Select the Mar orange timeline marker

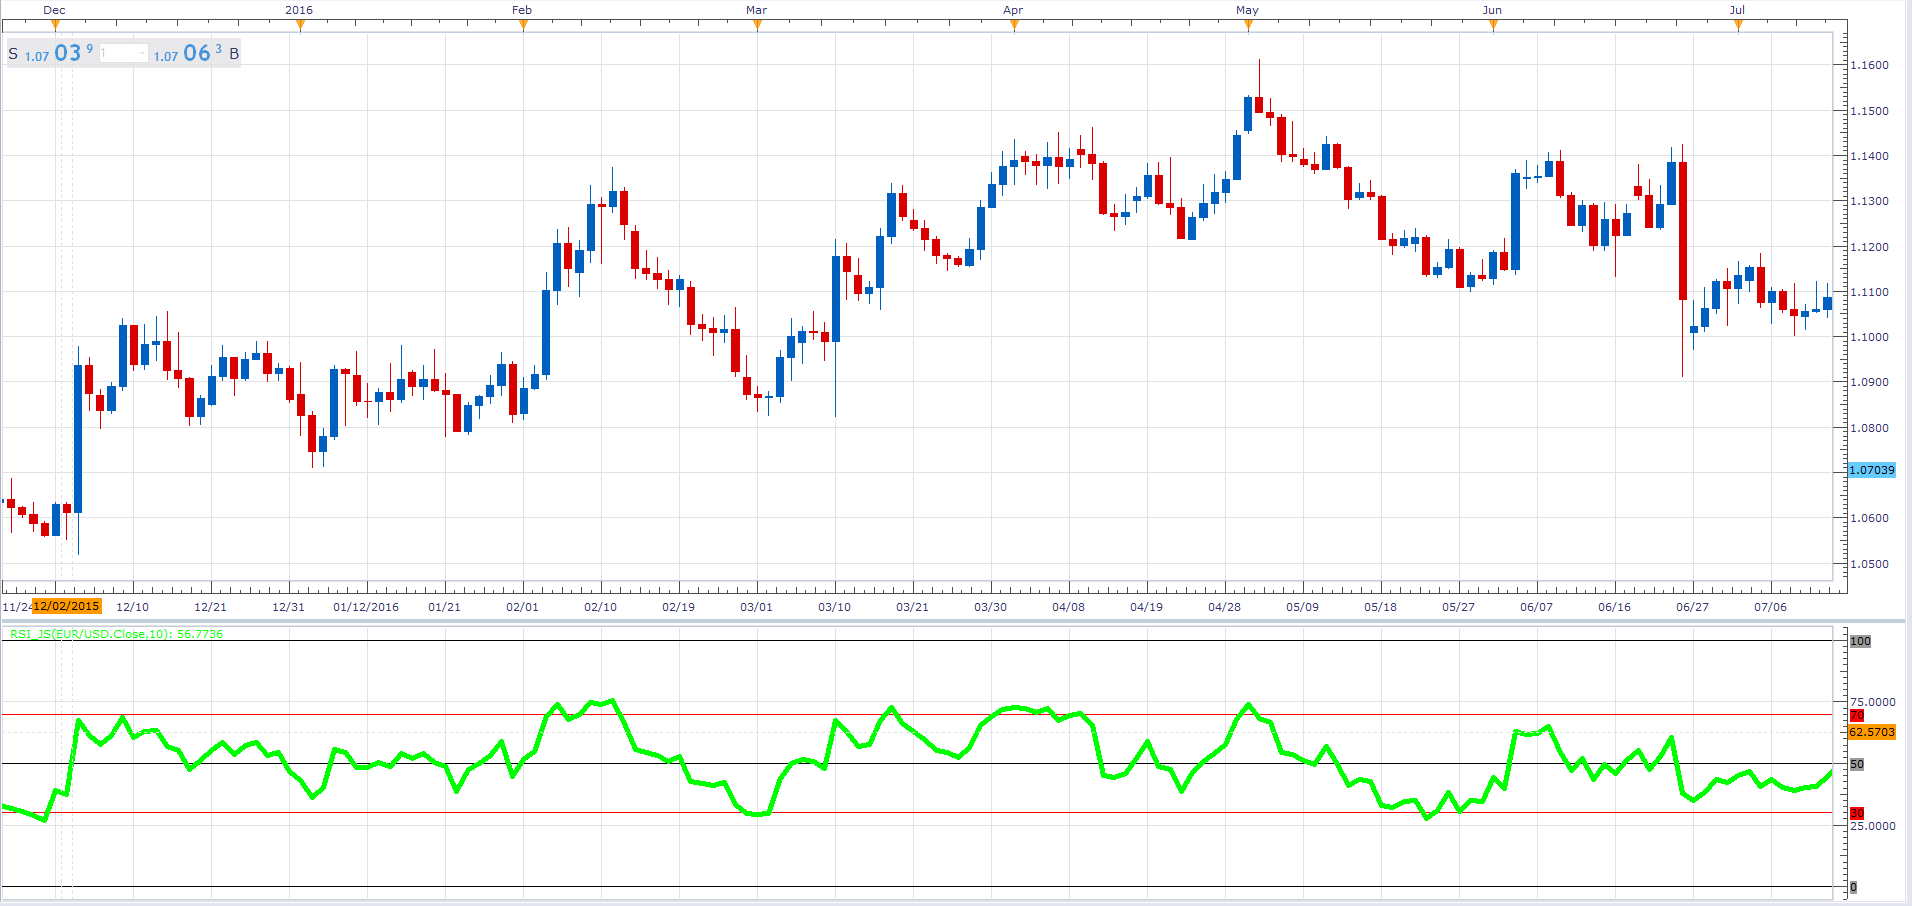[757, 26]
